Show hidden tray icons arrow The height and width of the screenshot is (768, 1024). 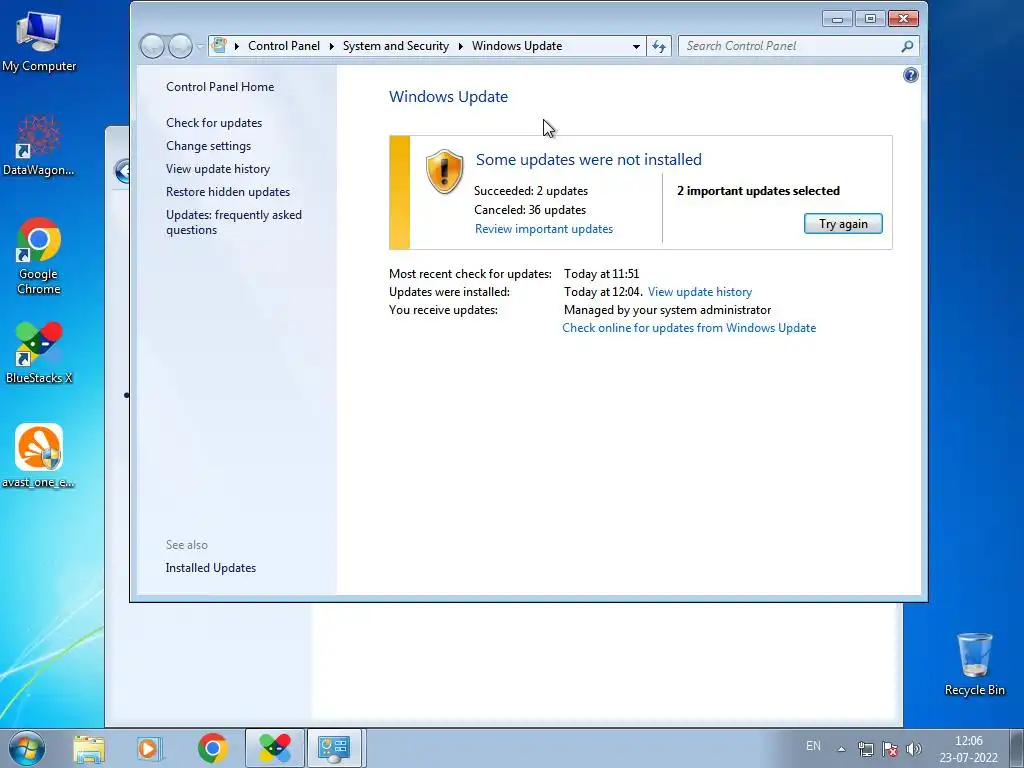tap(842, 749)
